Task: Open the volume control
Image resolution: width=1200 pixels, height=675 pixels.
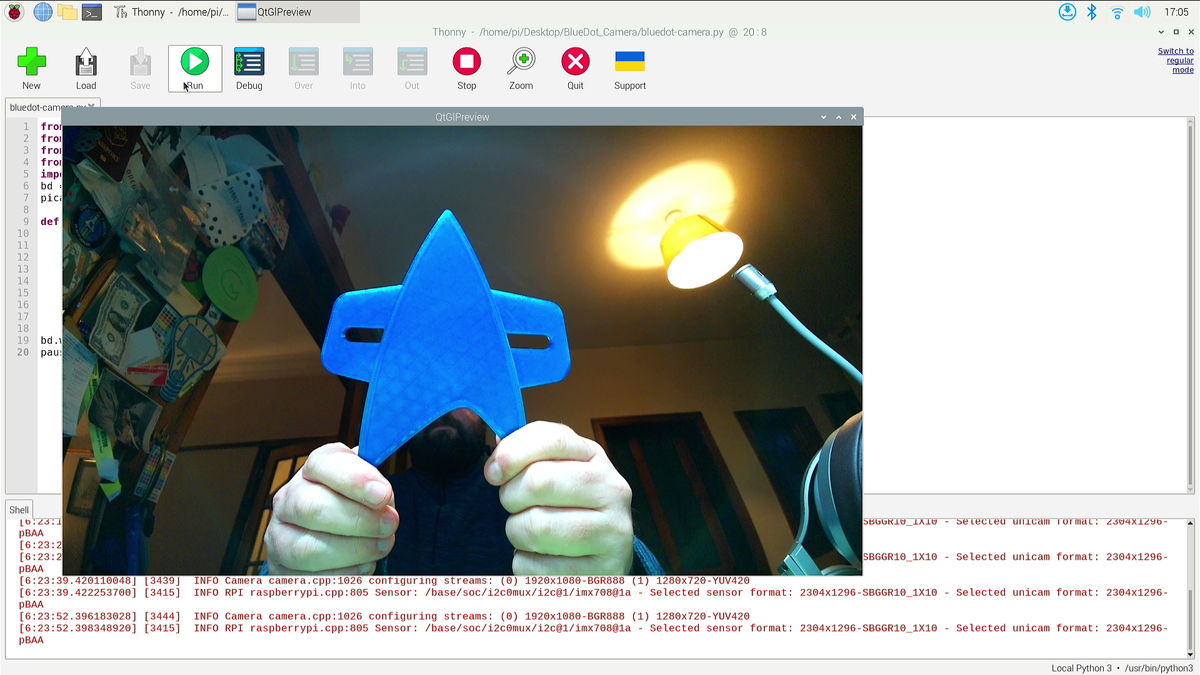Action: pyautogui.click(x=1142, y=12)
